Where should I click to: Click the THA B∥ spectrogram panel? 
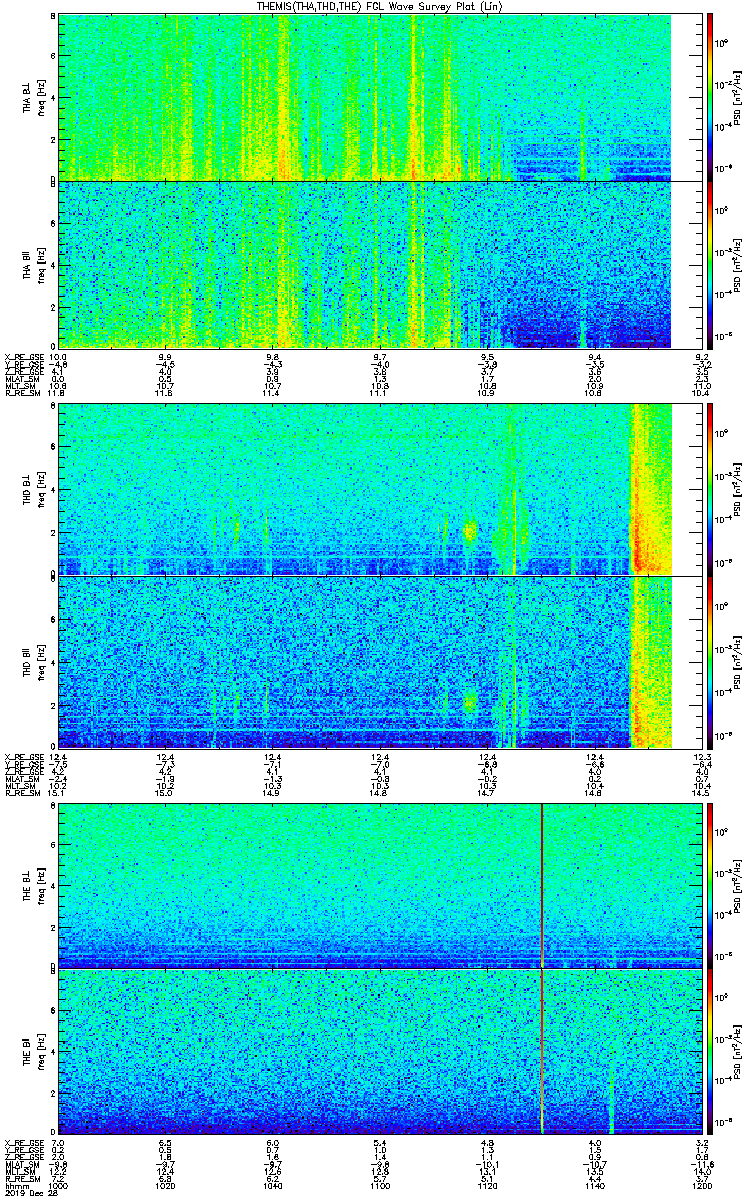(378, 265)
